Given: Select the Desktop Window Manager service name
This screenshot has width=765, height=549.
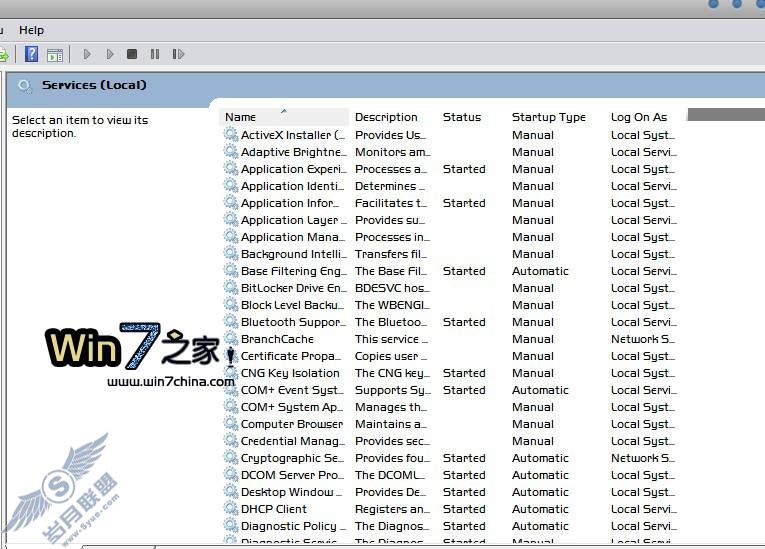Looking at the screenshot, I should tap(292, 492).
